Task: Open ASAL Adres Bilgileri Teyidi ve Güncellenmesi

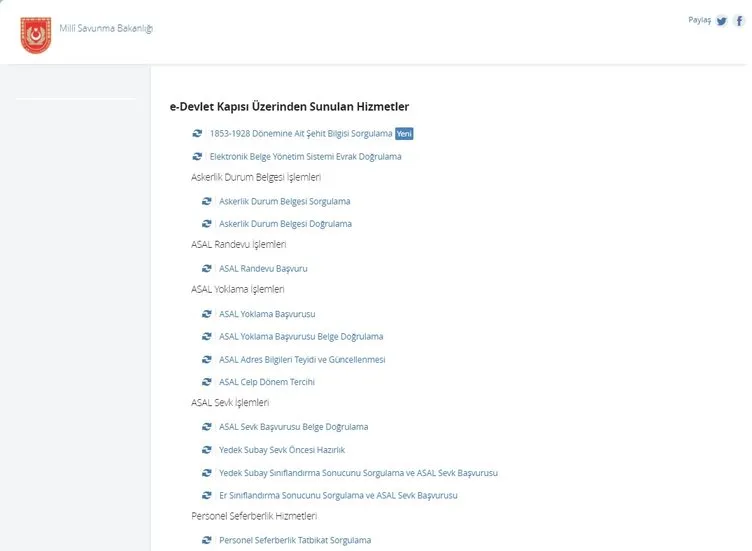Action: pyautogui.click(x=302, y=360)
